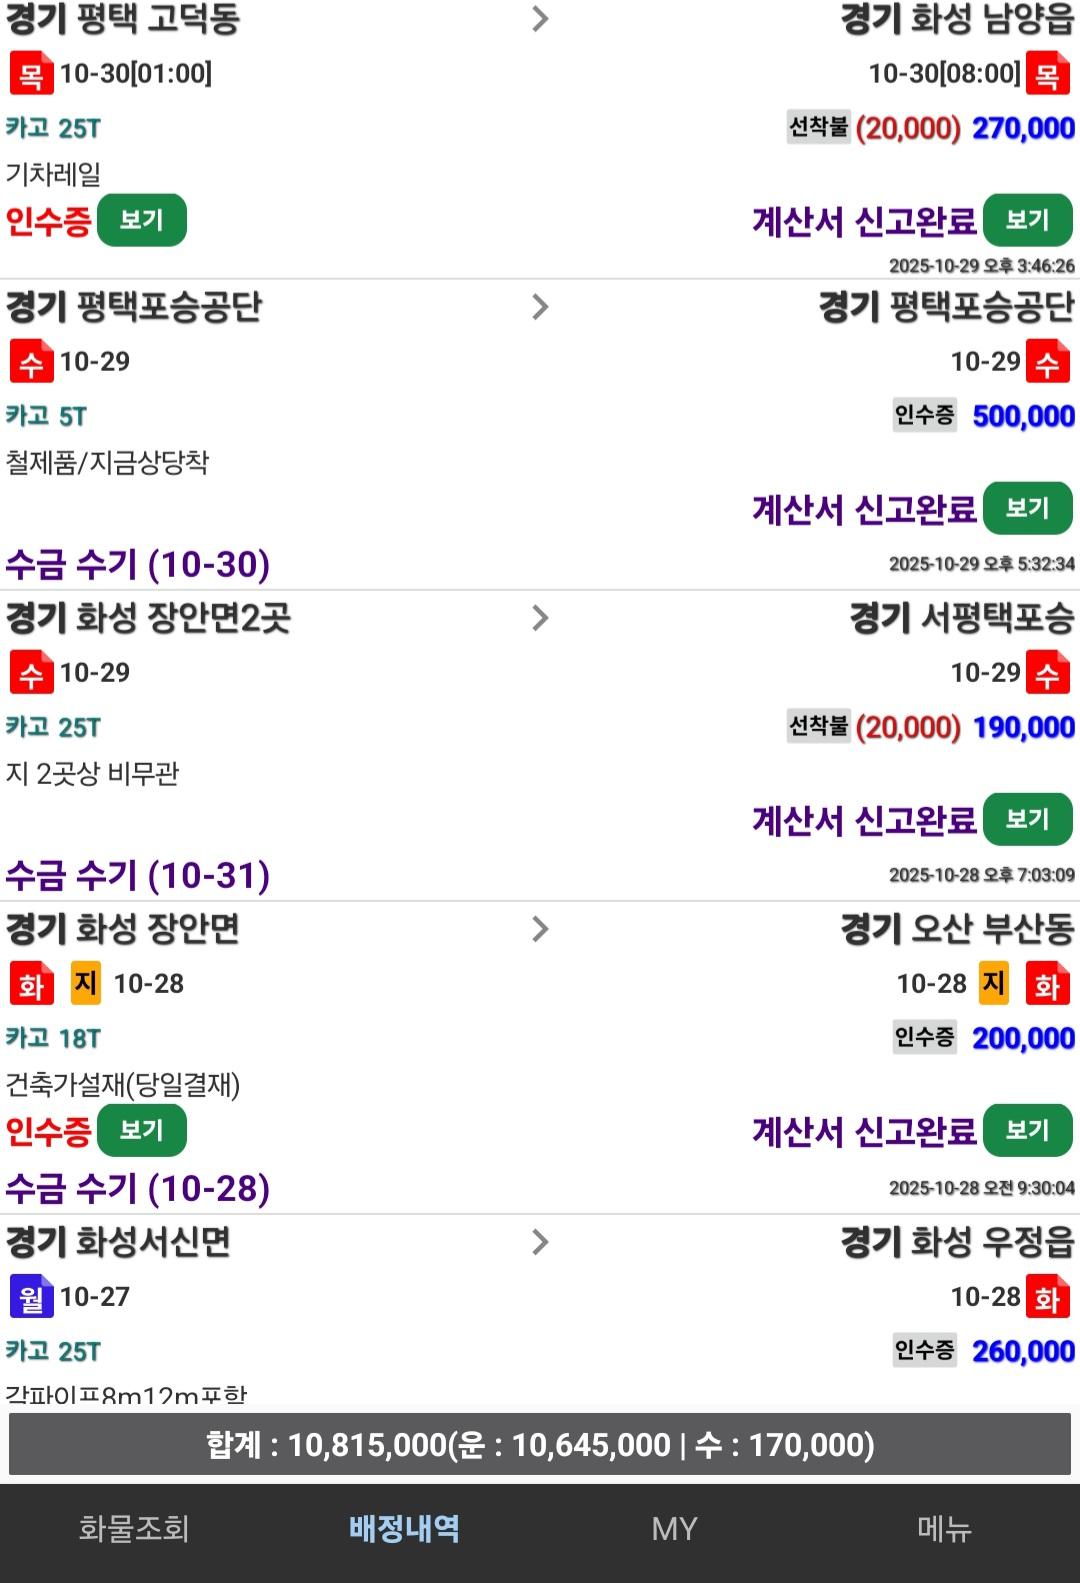
Task: Expand the 경기 평택 고덕동 route chevron
Action: coord(540,19)
